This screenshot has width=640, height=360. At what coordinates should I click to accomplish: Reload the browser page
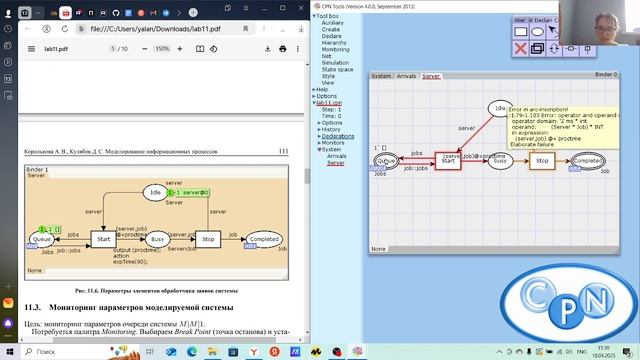tap(64, 29)
